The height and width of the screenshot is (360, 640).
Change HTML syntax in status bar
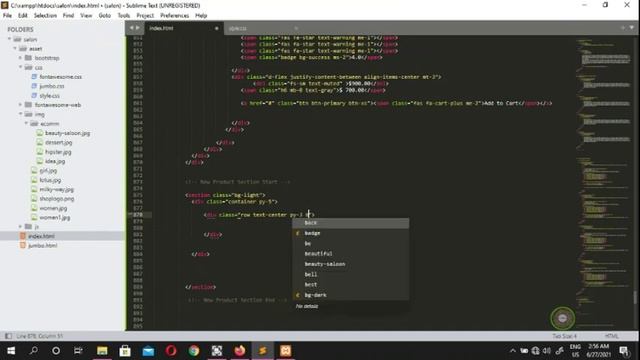point(611,336)
